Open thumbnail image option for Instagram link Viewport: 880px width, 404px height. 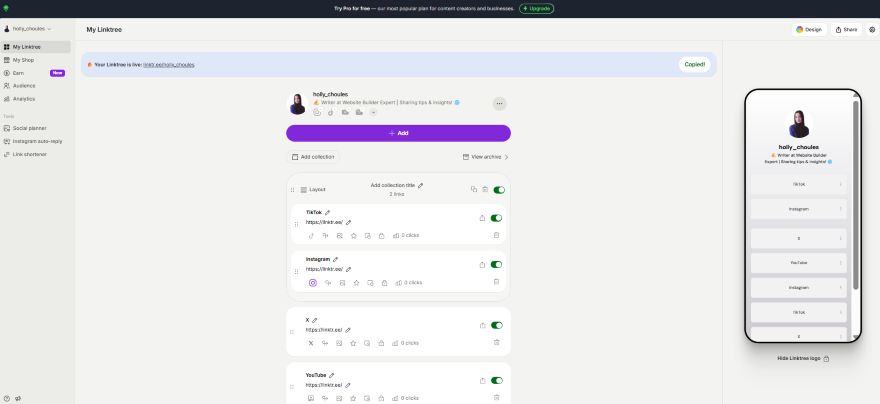click(x=342, y=283)
